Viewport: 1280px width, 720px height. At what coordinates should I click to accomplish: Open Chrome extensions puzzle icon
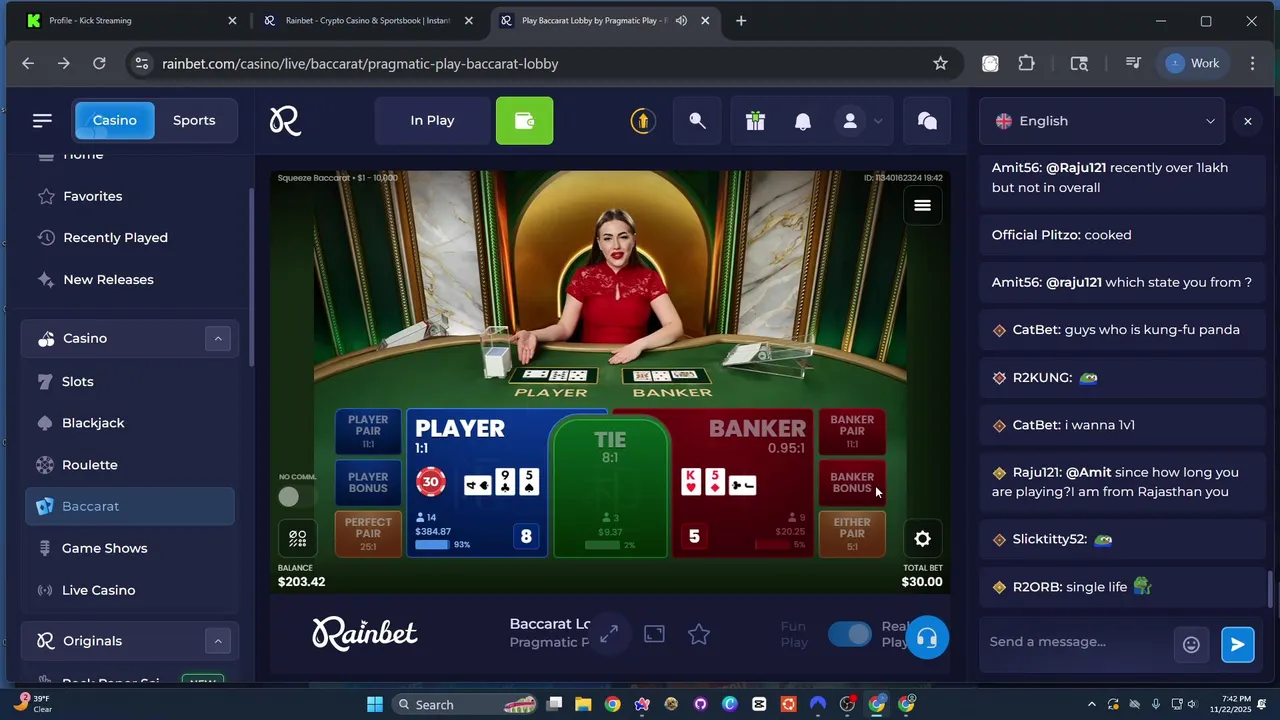(1026, 63)
